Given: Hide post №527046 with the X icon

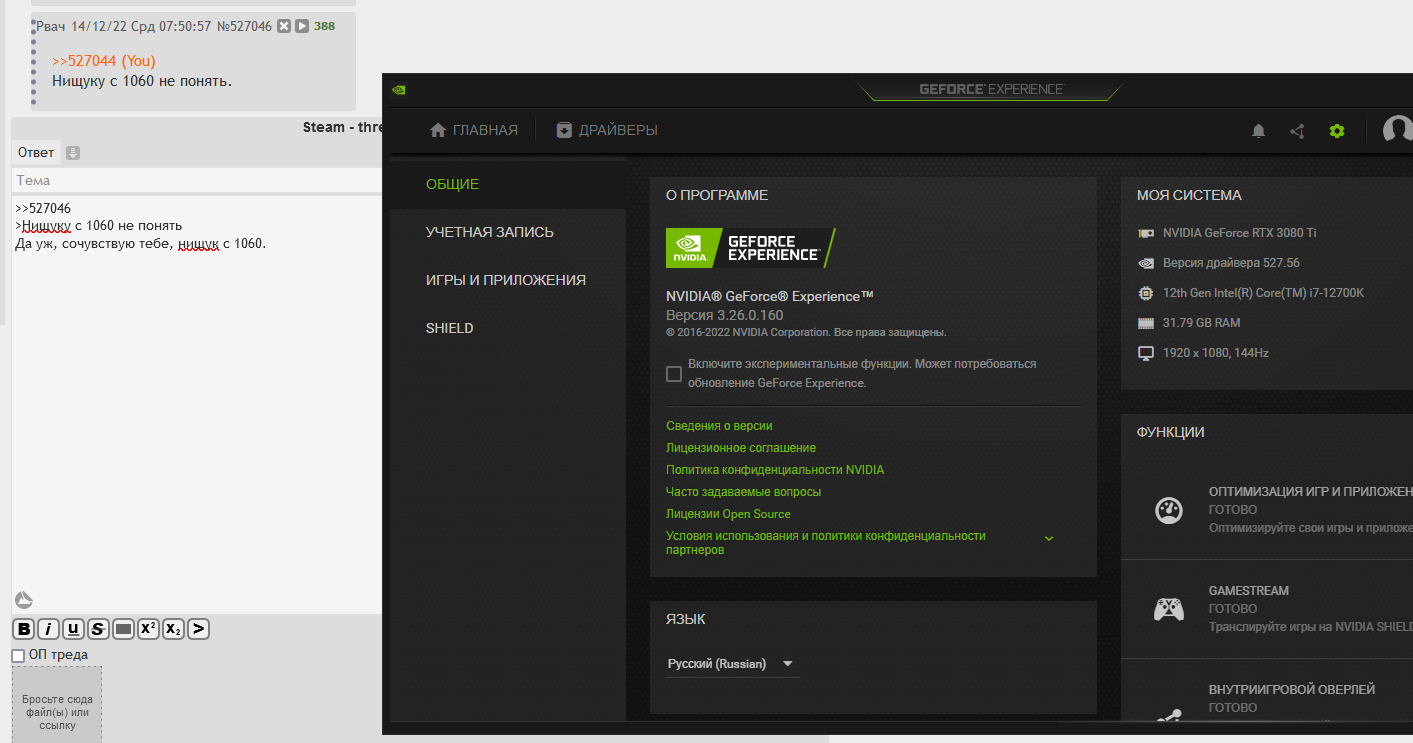Looking at the screenshot, I should coord(284,26).
